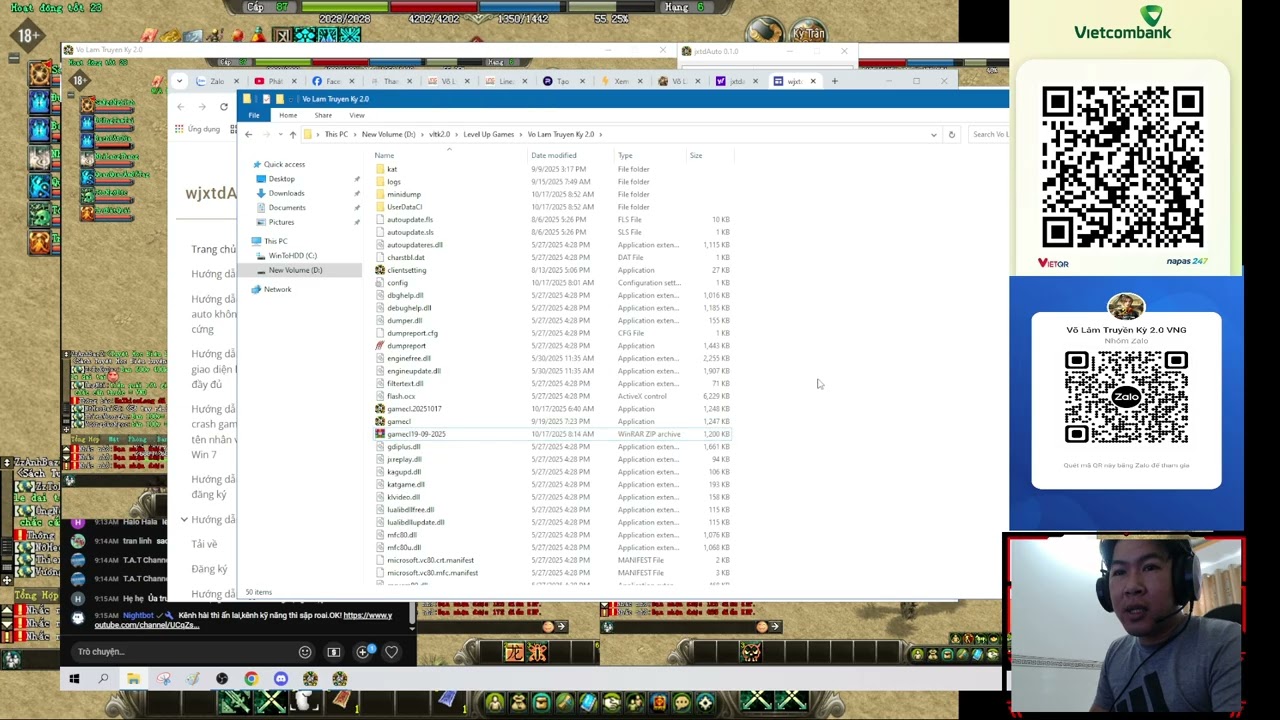Screen dimensions: 1280x720
Task: Go back in the Chrome browser
Action: [181, 107]
